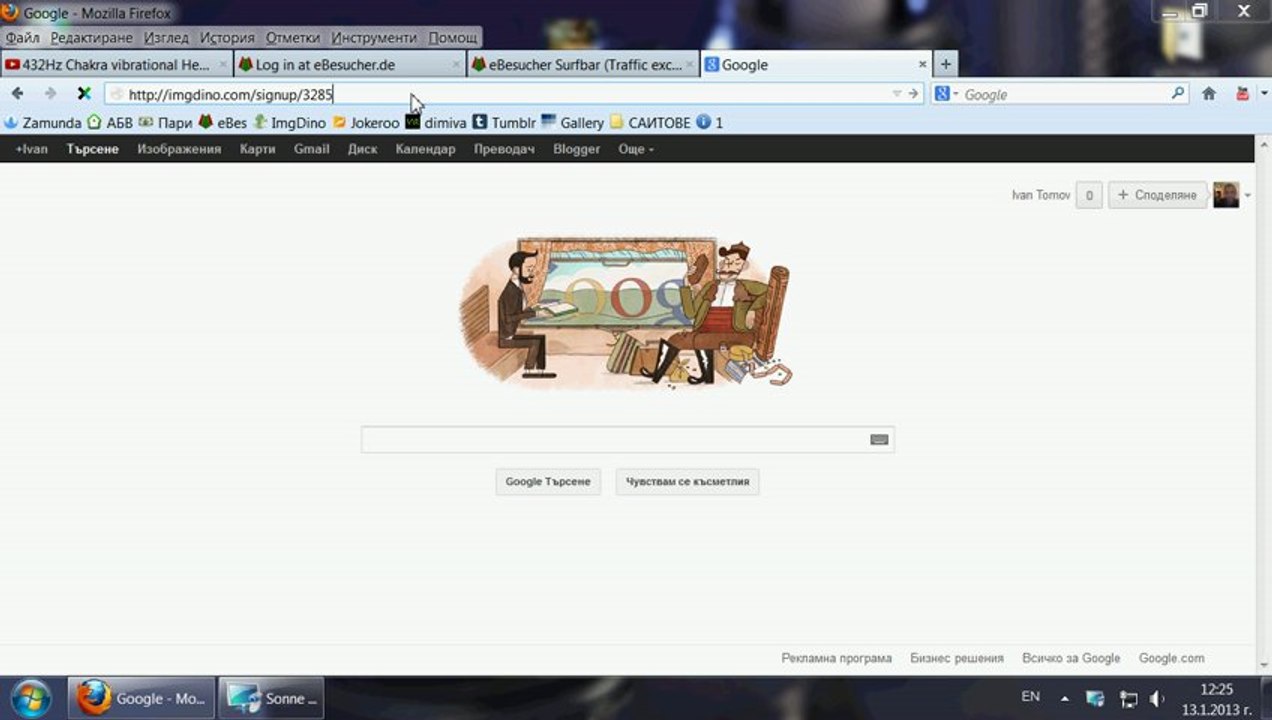Open the Jokeroo bookmark
Viewport: 1272px width, 720px height.
click(366, 123)
